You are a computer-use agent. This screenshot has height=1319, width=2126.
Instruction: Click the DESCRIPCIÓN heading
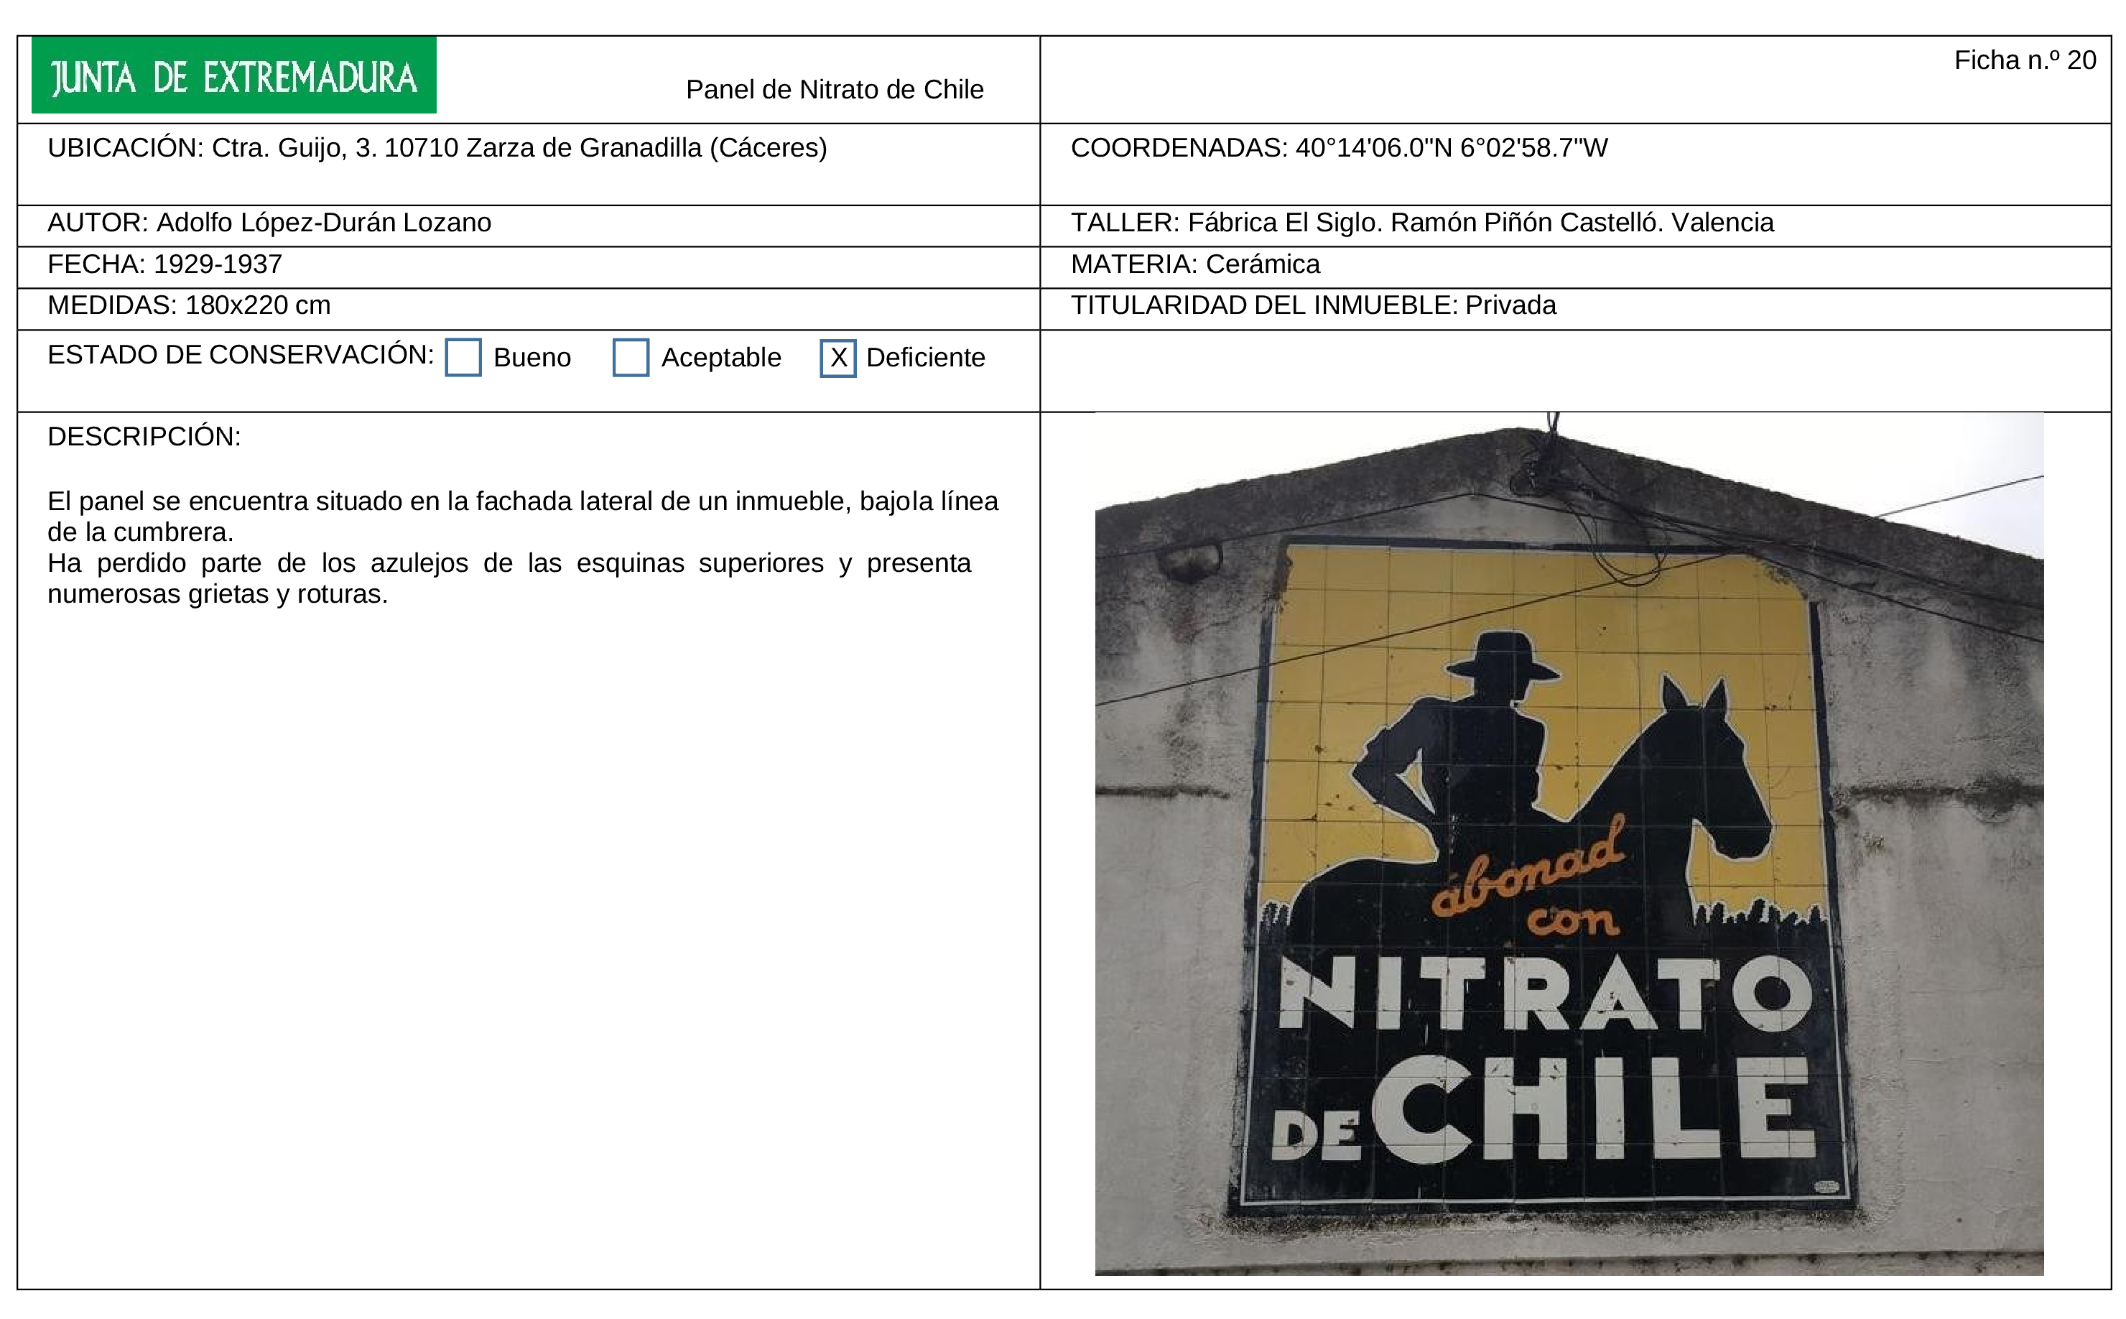coord(144,437)
